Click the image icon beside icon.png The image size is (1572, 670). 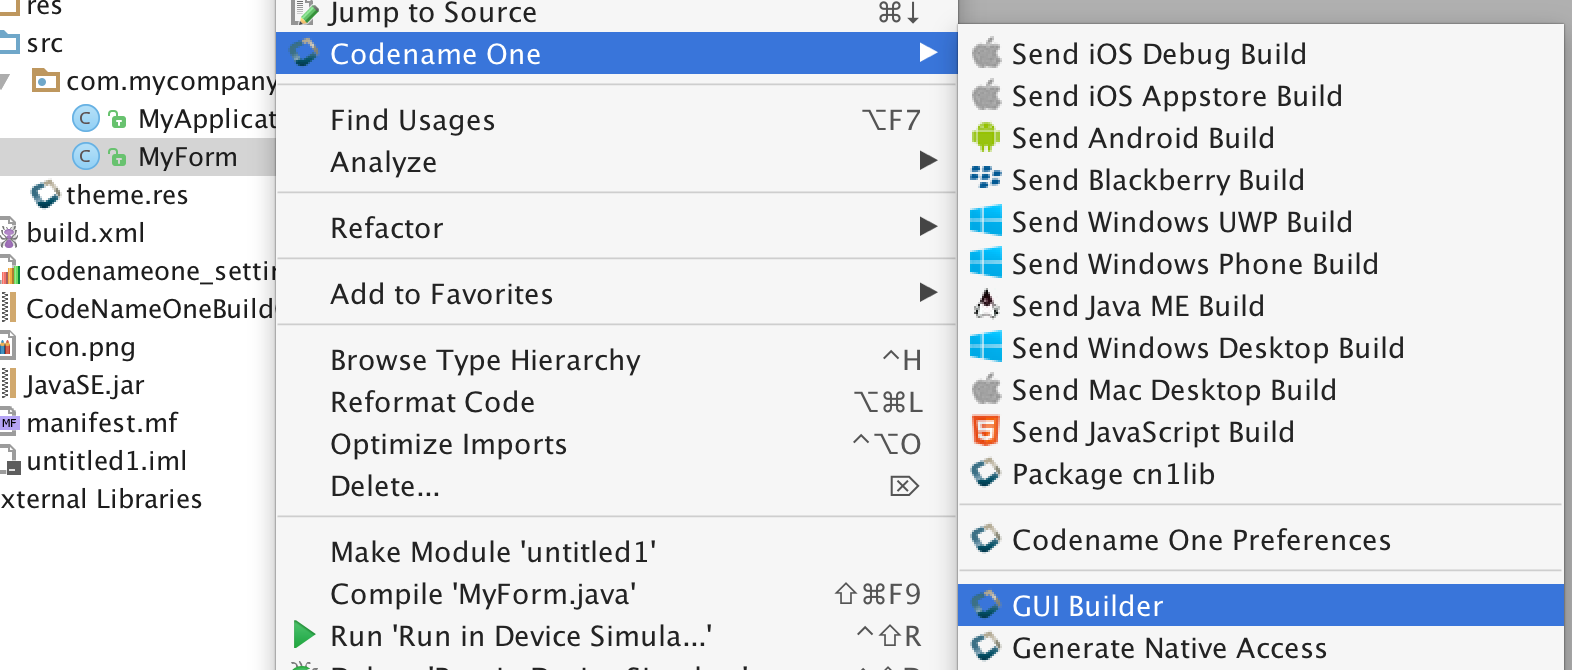click(x=11, y=347)
